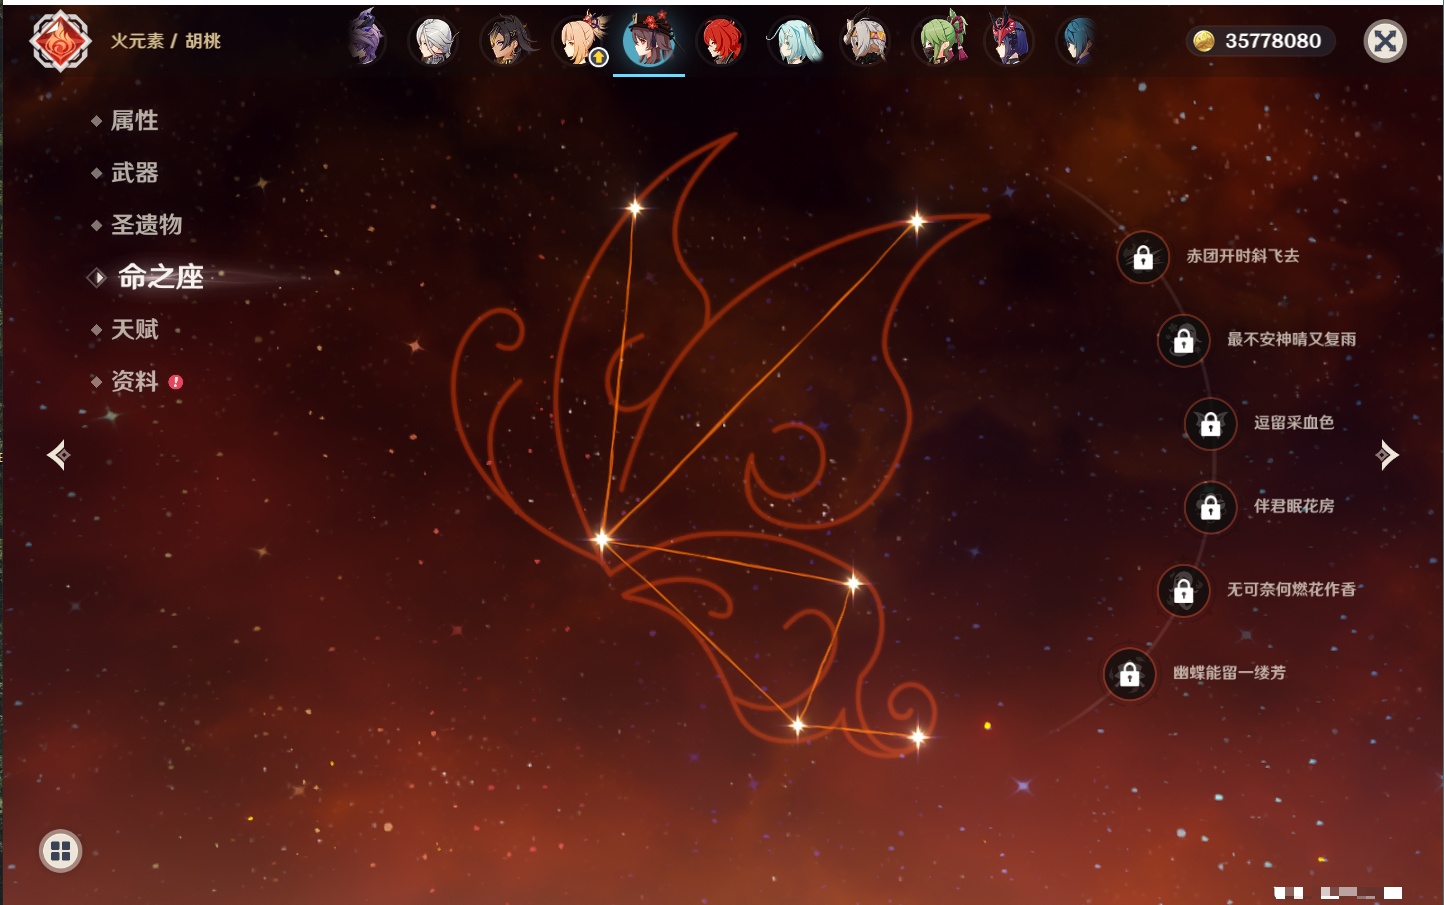View constellation label 无可奈何燃花作香
The width and height of the screenshot is (1444, 905).
pos(1292,589)
